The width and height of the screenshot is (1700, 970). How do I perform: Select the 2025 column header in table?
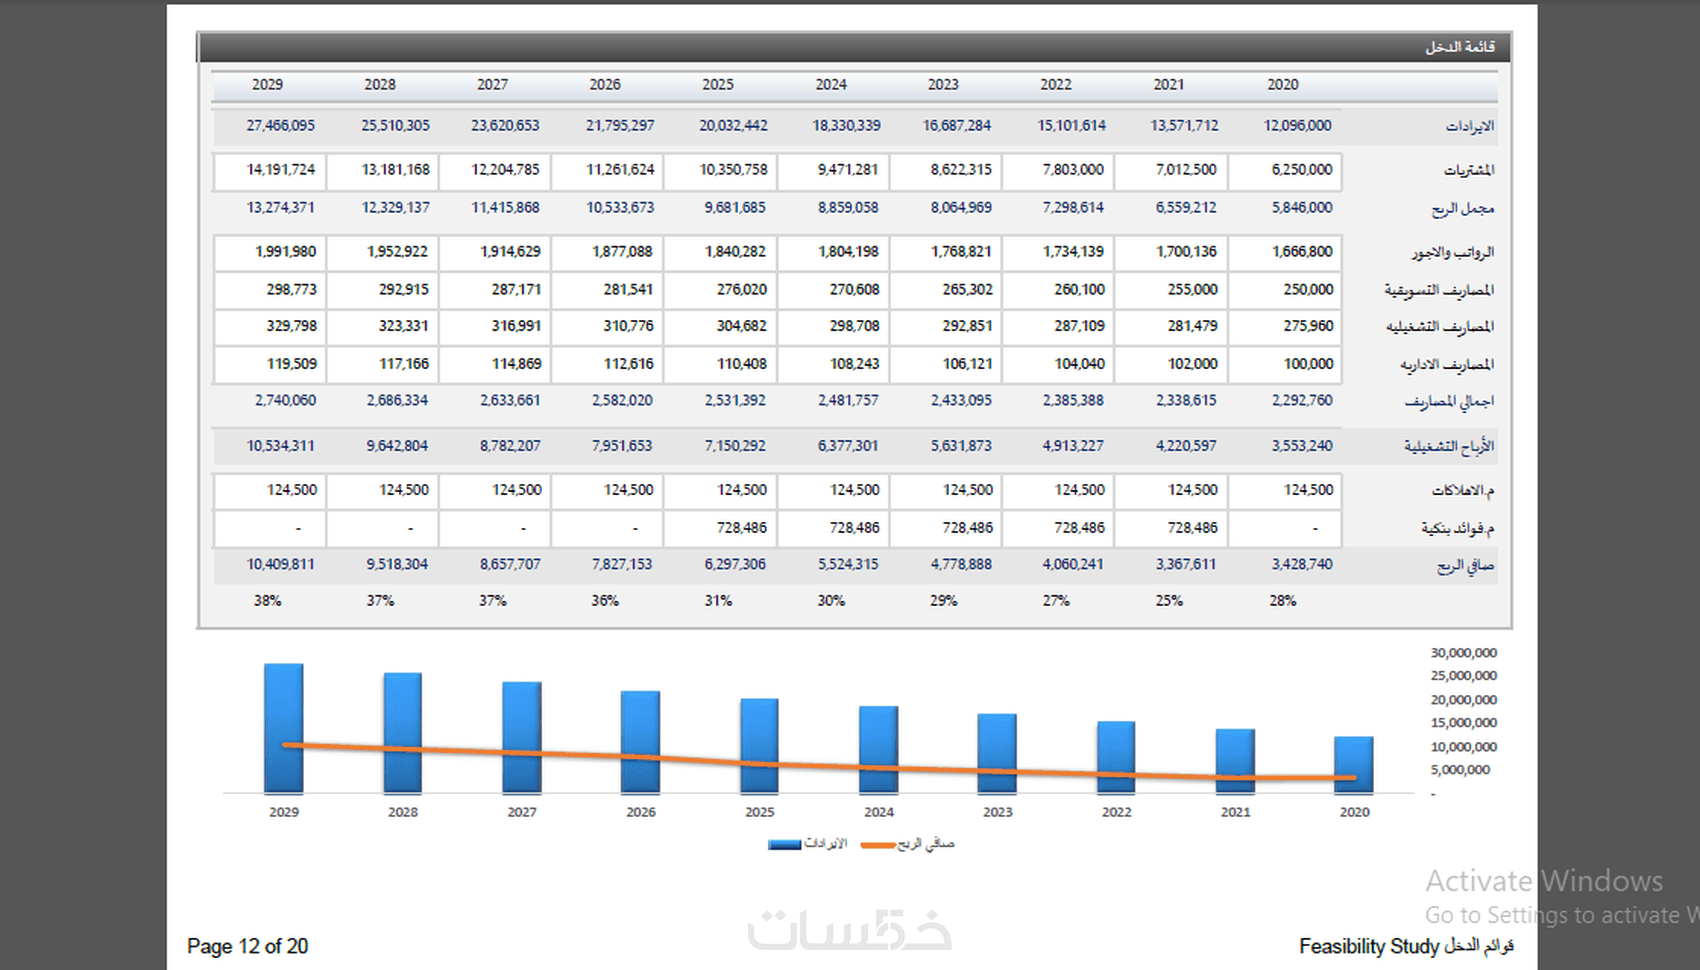point(718,85)
